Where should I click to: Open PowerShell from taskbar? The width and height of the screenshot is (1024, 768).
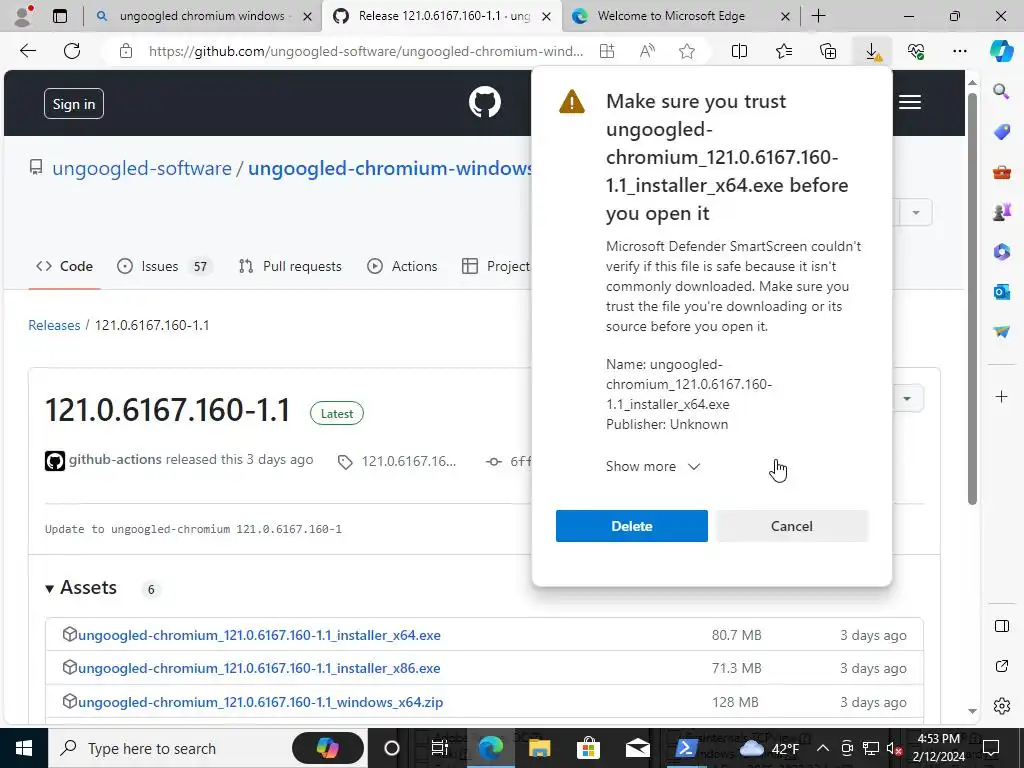pos(686,748)
